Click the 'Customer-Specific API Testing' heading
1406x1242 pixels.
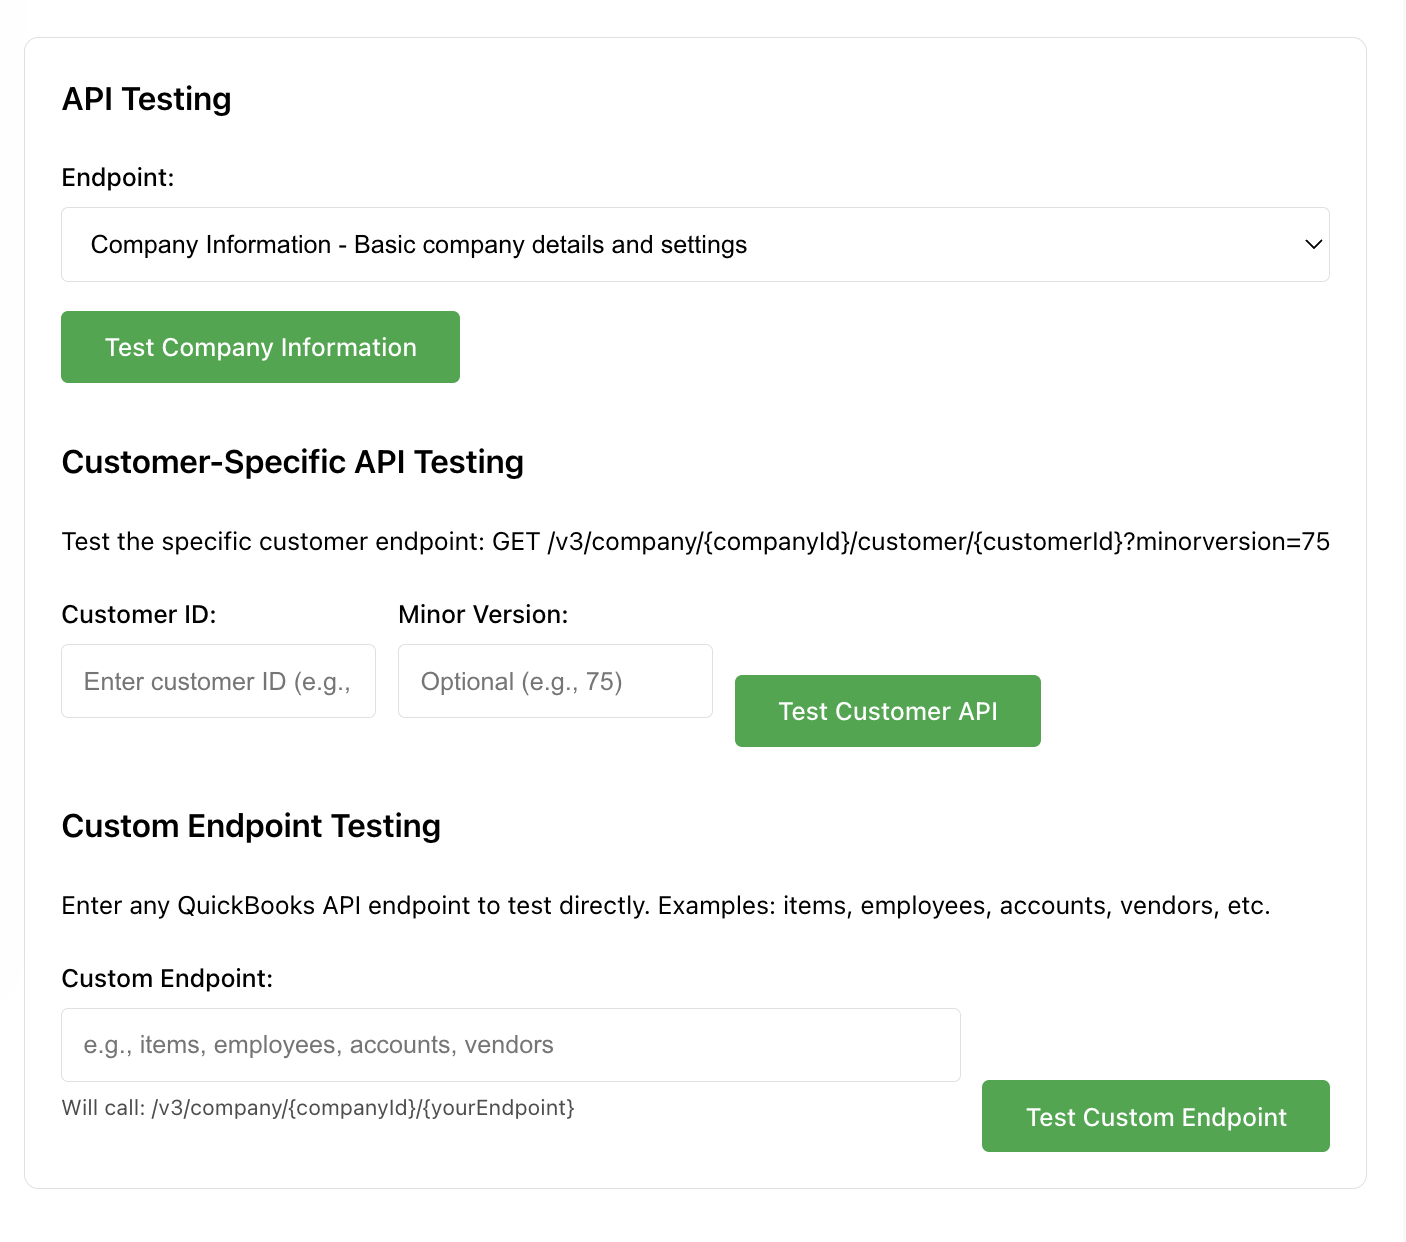[x=293, y=462]
